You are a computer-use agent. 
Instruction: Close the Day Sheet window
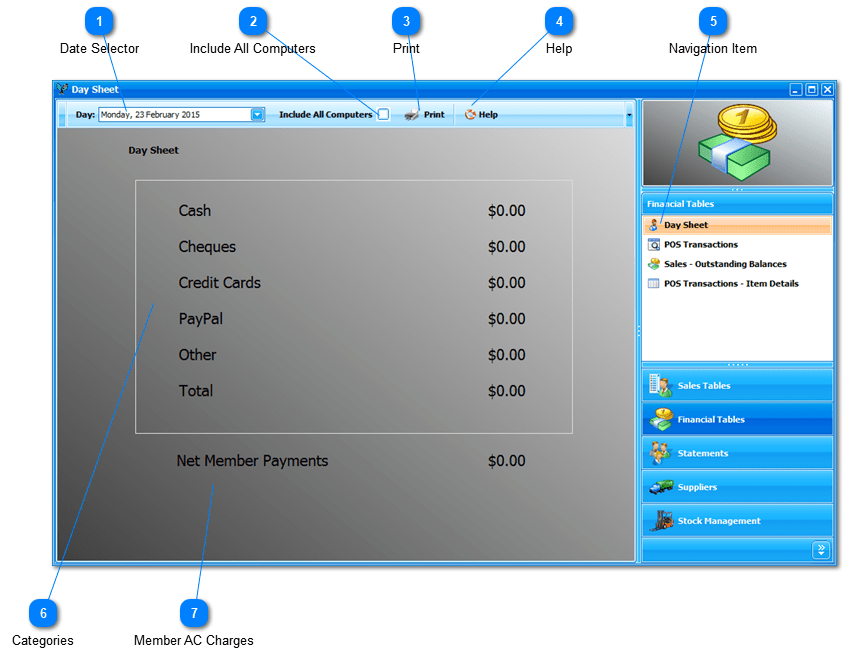click(x=827, y=90)
